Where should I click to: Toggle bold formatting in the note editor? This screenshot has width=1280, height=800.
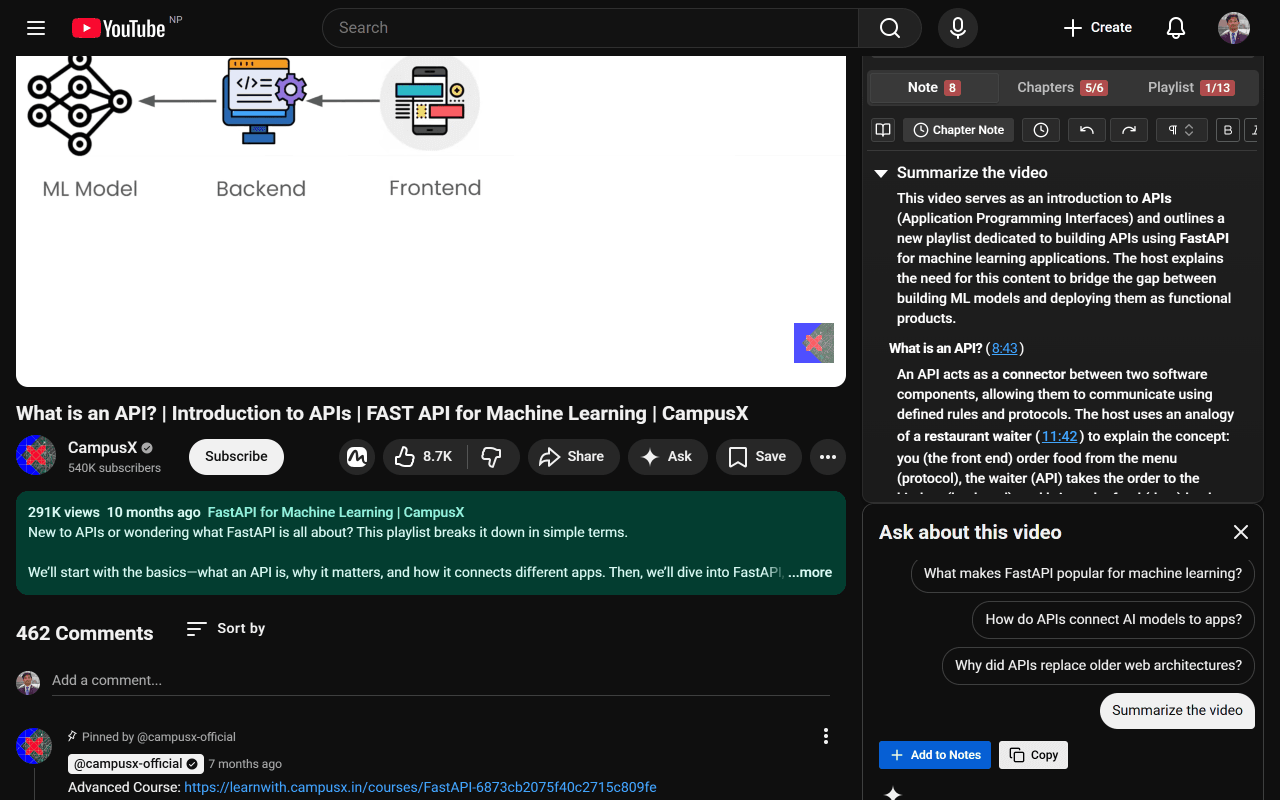[1227, 129]
